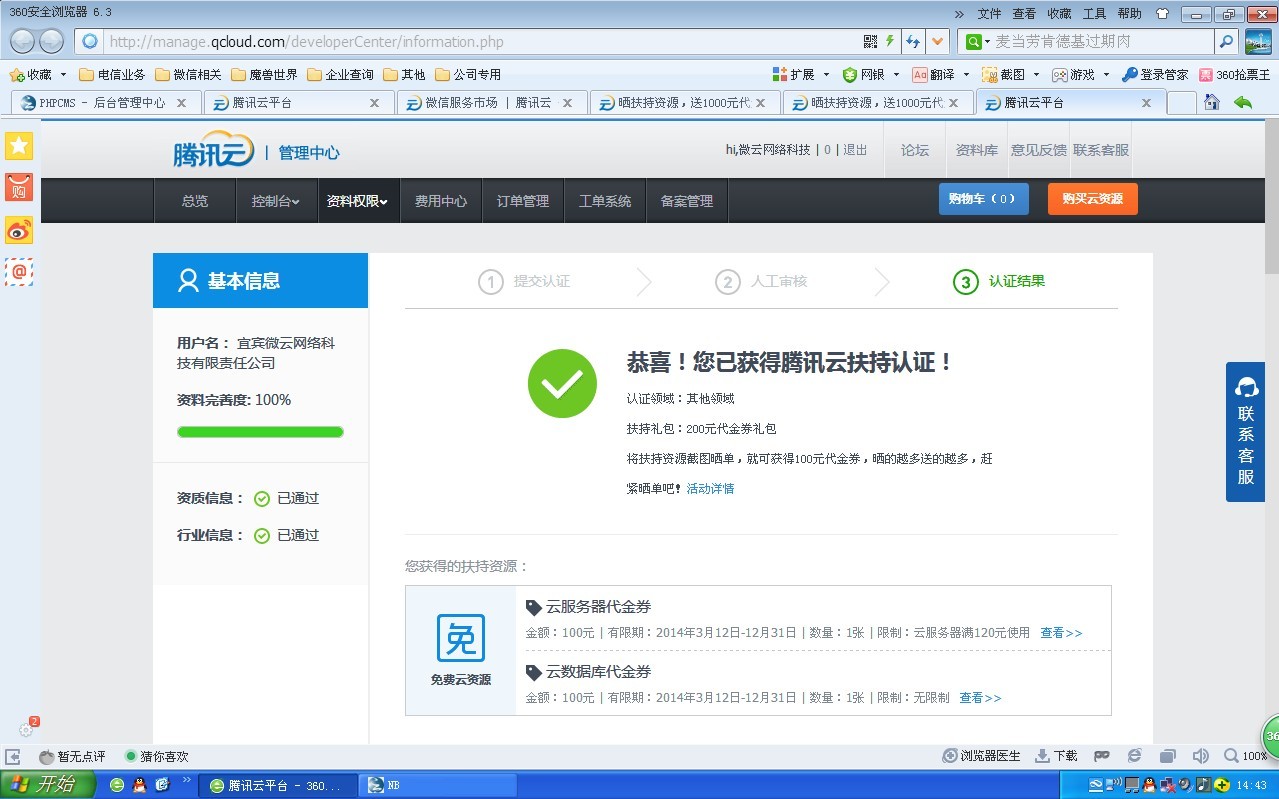Click the magnifier search button
Image resolution: width=1279 pixels, height=799 pixels.
(1226, 42)
